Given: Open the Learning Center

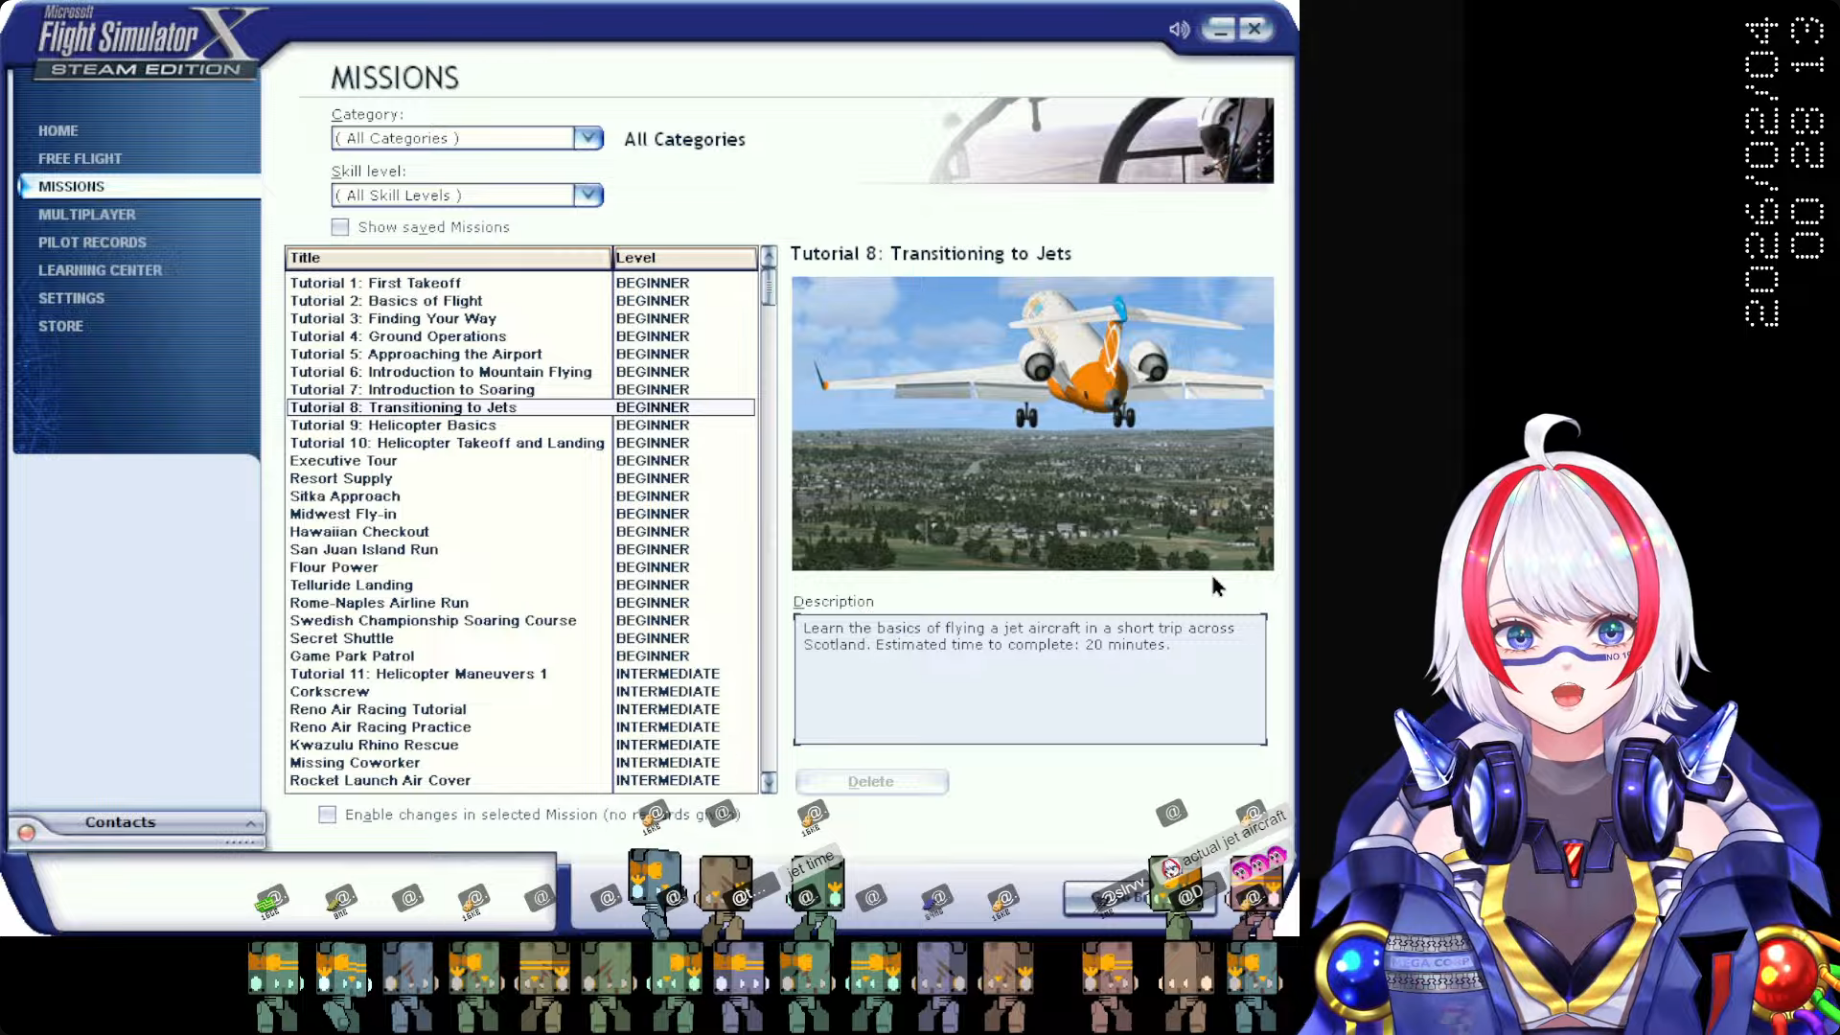Looking at the screenshot, I should point(100,270).
